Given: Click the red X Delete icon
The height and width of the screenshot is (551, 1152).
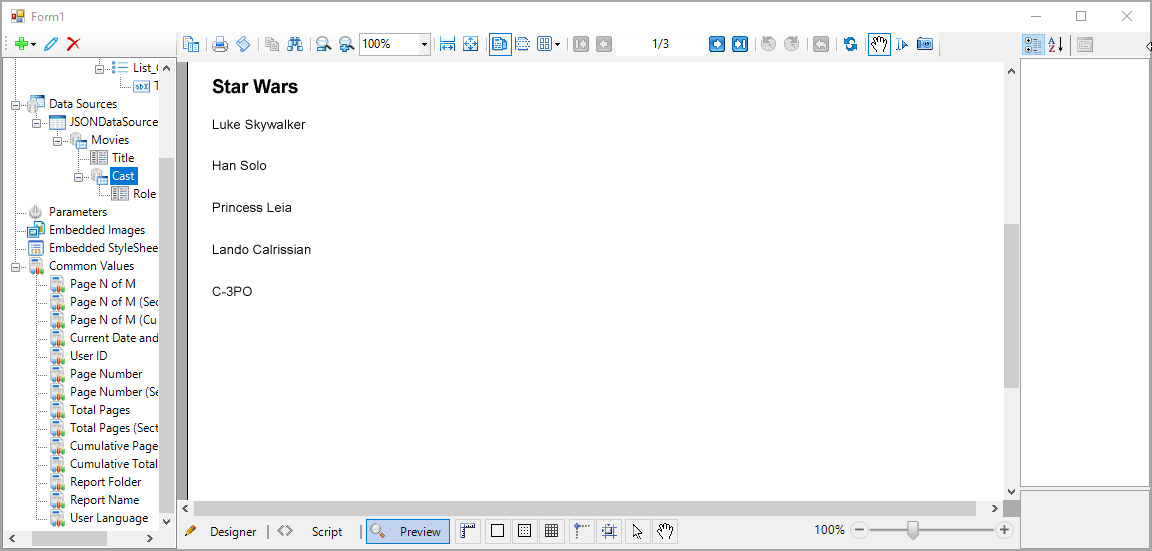Looking at the screenshot, I should (x=73, y=44).
